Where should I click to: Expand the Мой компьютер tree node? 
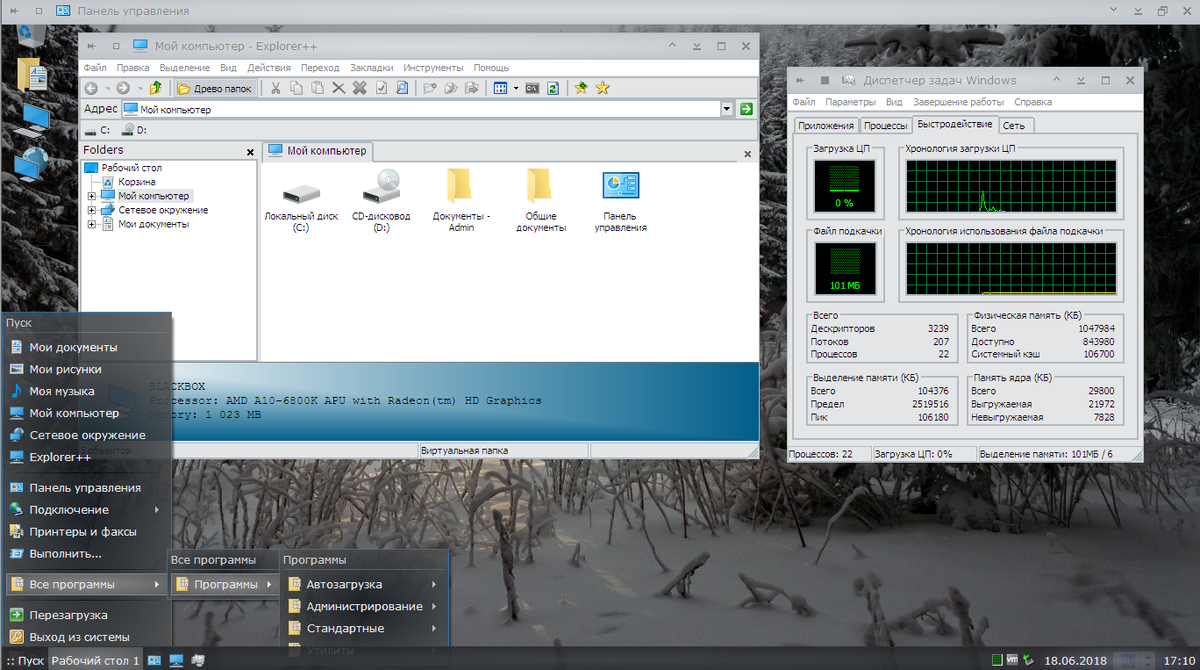click(92, 196)
